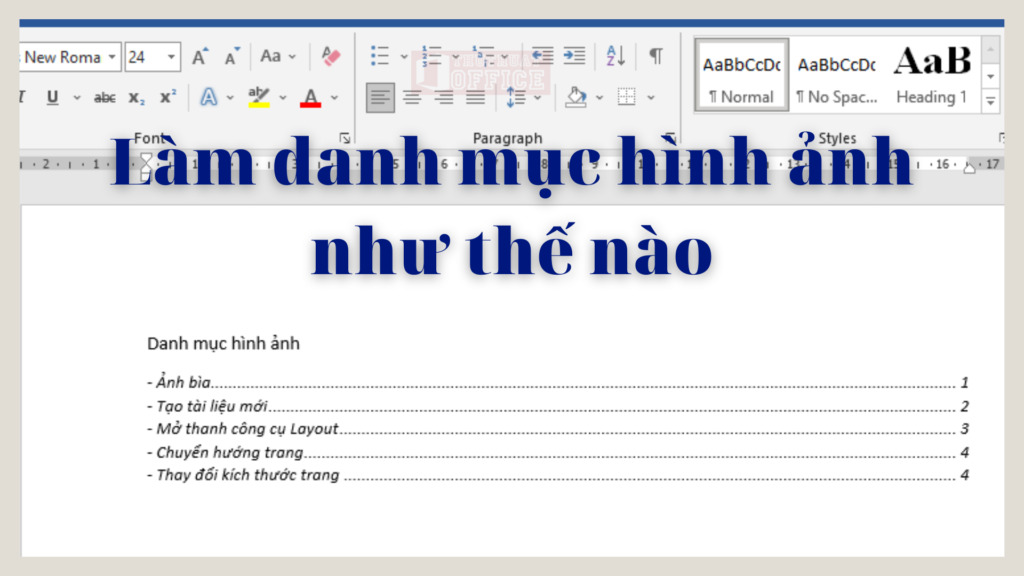The height and width of the screenshot is (576, 1024).
Task: Toggle Underline formatting on selected text
Action: point(52,97)
